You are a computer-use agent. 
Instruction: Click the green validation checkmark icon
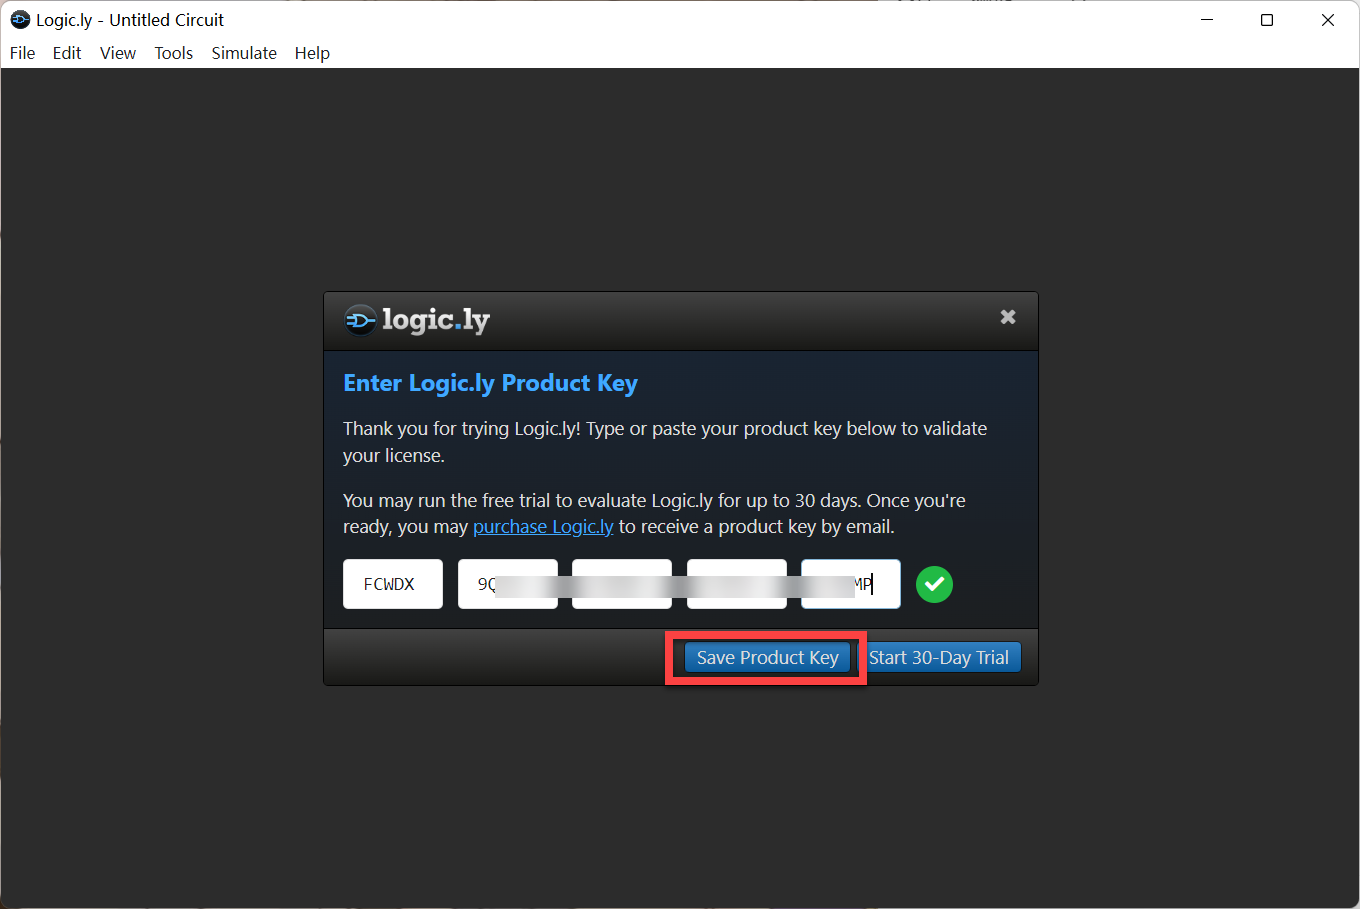(934, 584)
